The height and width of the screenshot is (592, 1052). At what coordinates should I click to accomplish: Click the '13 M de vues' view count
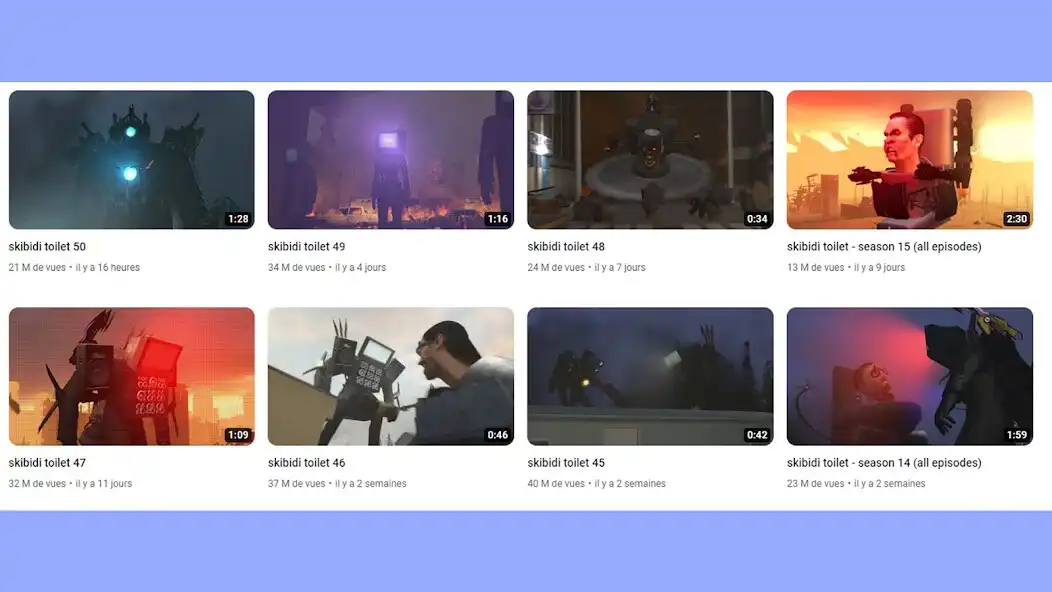816,267
